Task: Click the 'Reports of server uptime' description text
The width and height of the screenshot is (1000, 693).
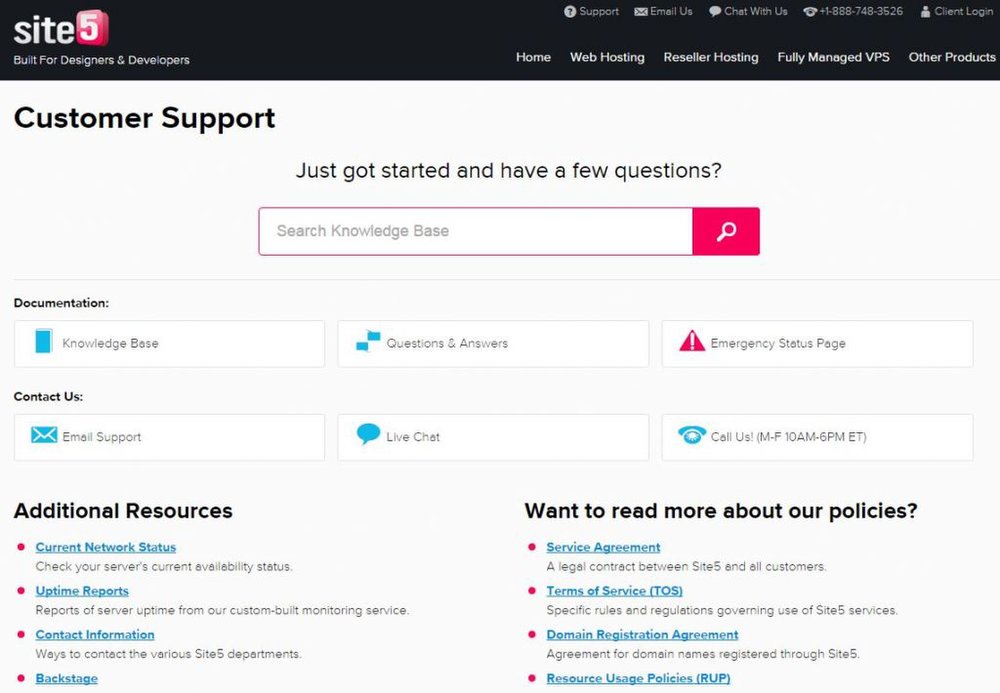Action: 223,610
